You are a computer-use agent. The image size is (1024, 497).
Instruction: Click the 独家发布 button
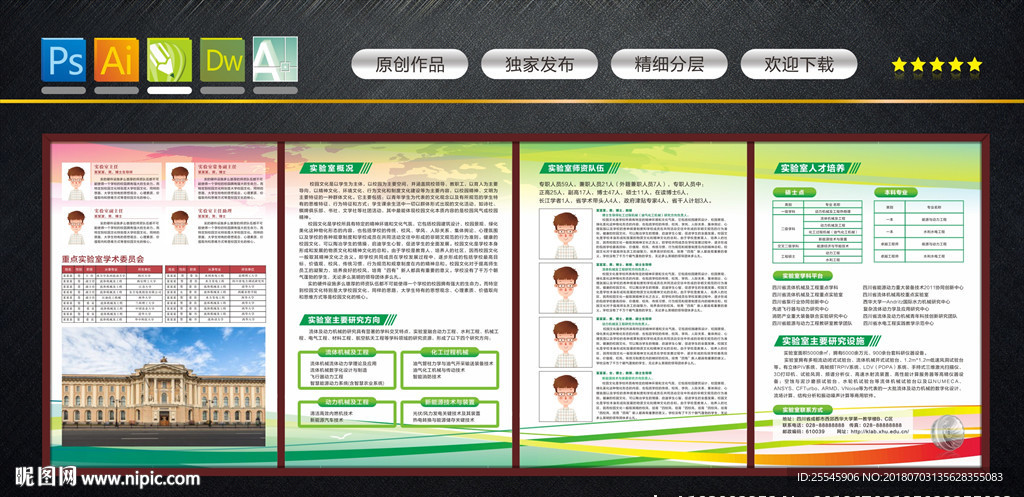[539, 64]
